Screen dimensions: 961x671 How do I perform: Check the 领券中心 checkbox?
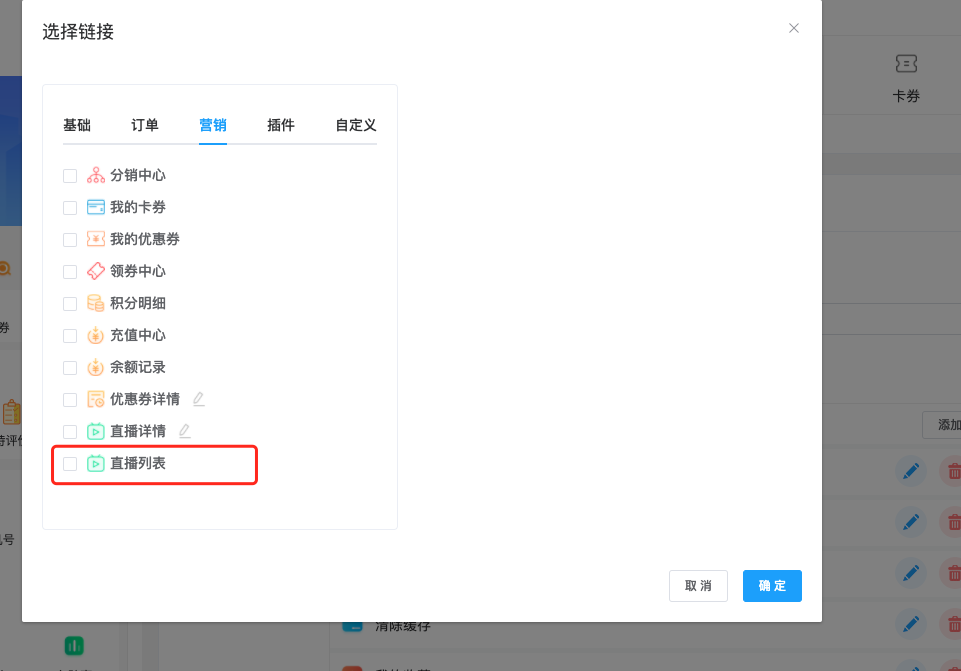point(70,271)
